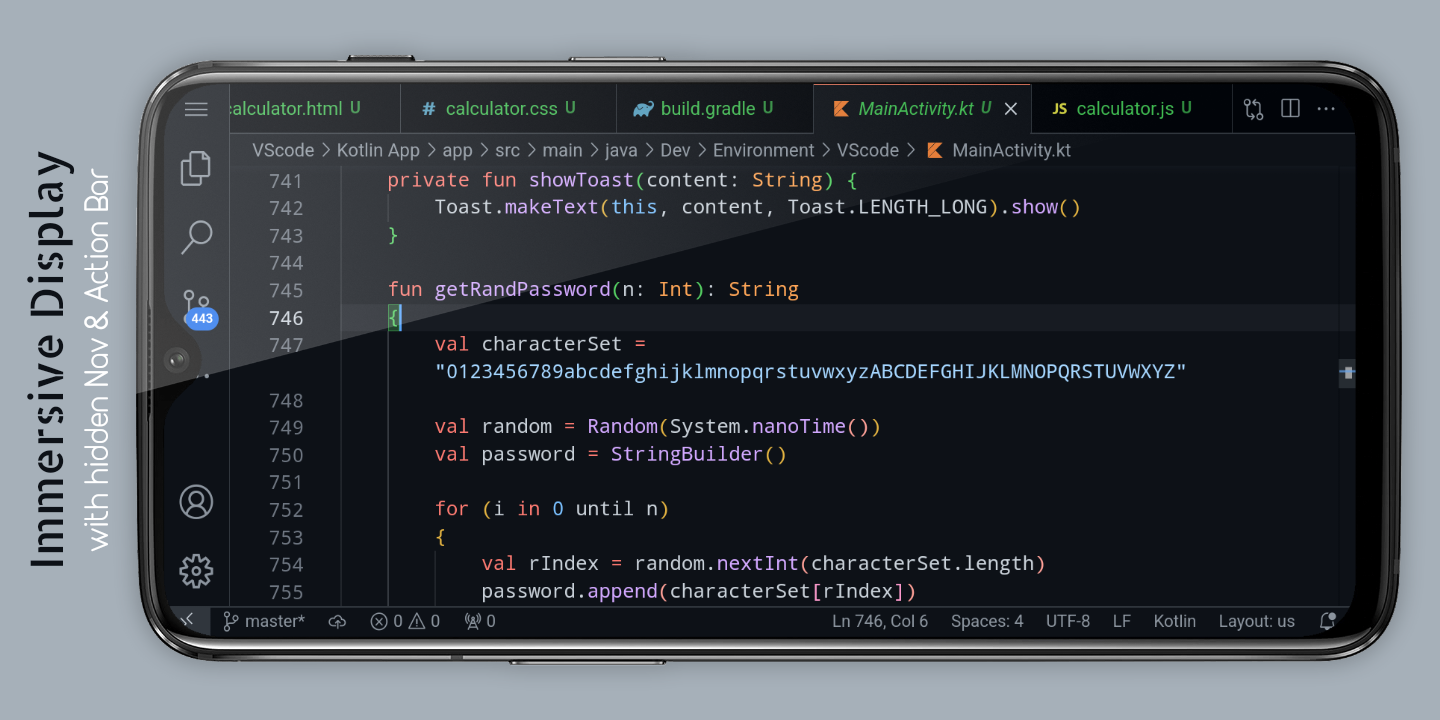Click the forwarded ports broadcast indicator

(x=480, y=622)
